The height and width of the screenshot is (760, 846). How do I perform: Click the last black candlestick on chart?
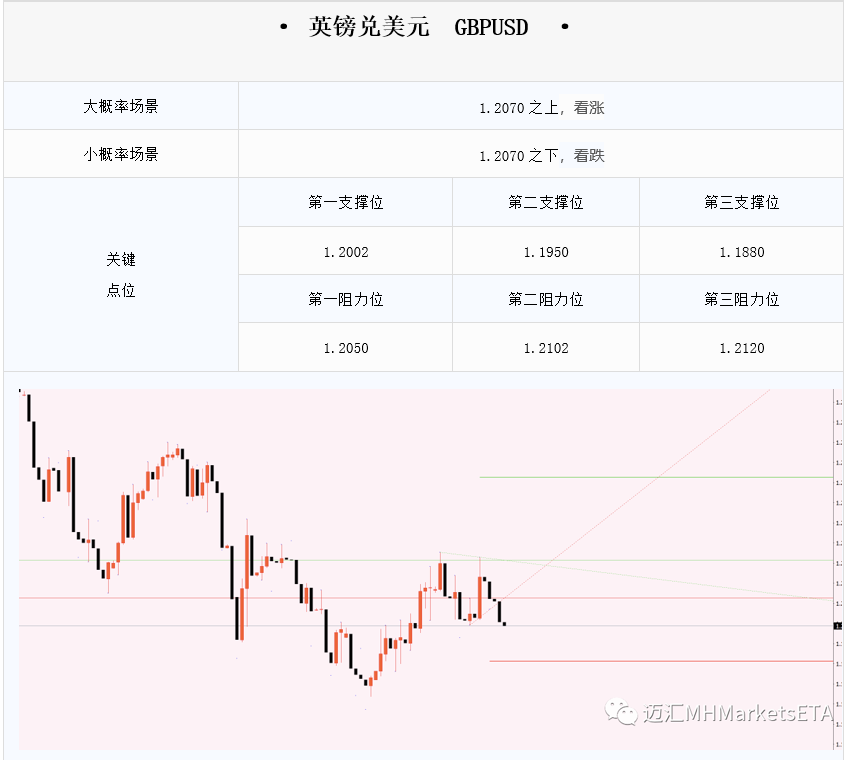(504, 624)
